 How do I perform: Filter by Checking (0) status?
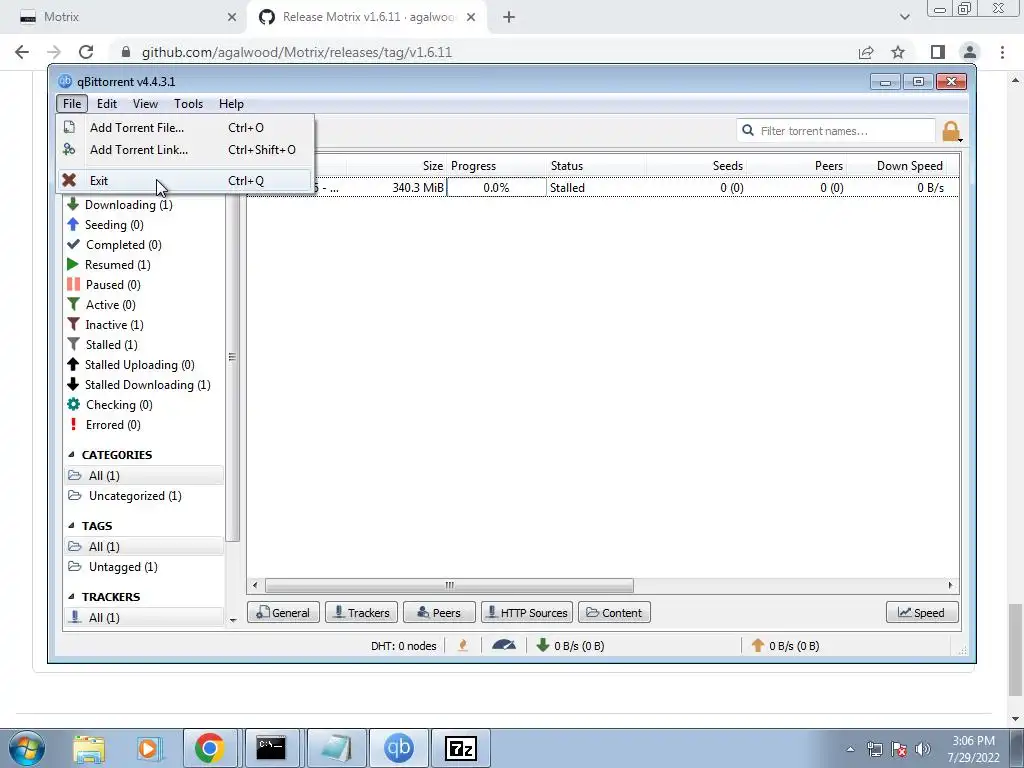[x=119, y=405]
